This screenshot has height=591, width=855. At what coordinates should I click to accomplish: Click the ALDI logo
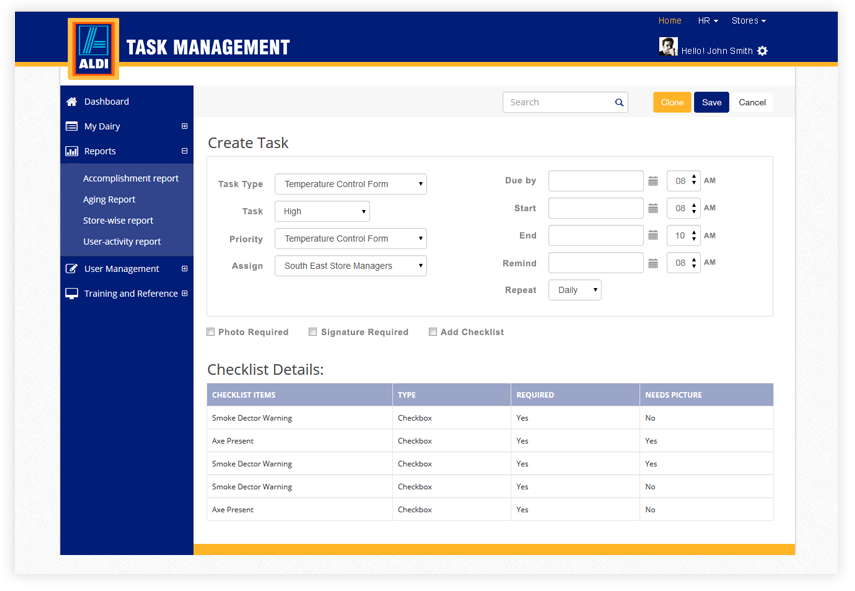(x=93, y=48)
